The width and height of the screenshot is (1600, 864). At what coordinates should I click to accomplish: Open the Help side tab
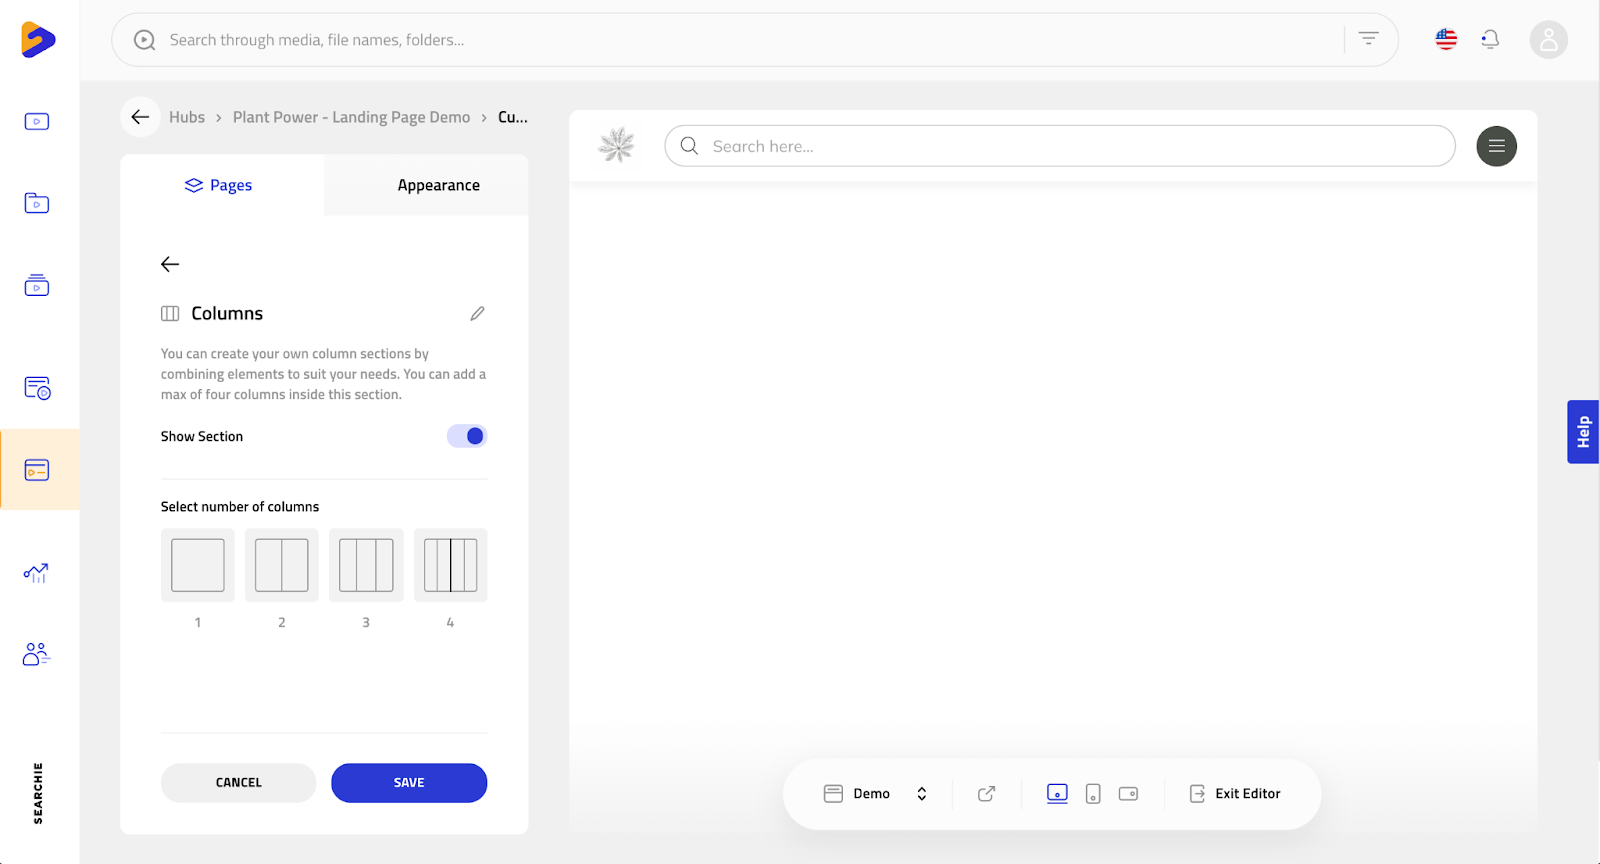pos(1583,432)
